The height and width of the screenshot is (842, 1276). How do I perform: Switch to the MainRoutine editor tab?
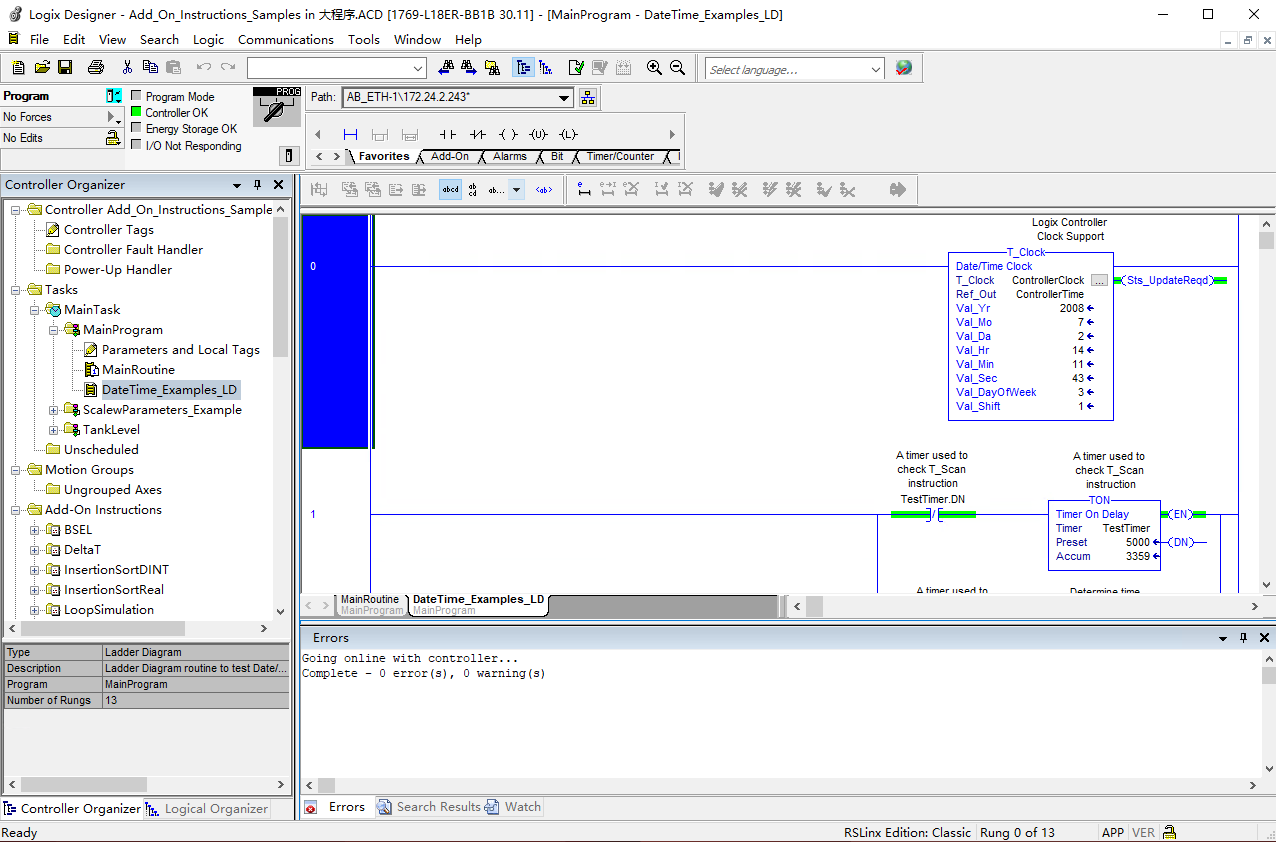pyautogui.click(x=370, y=605)
